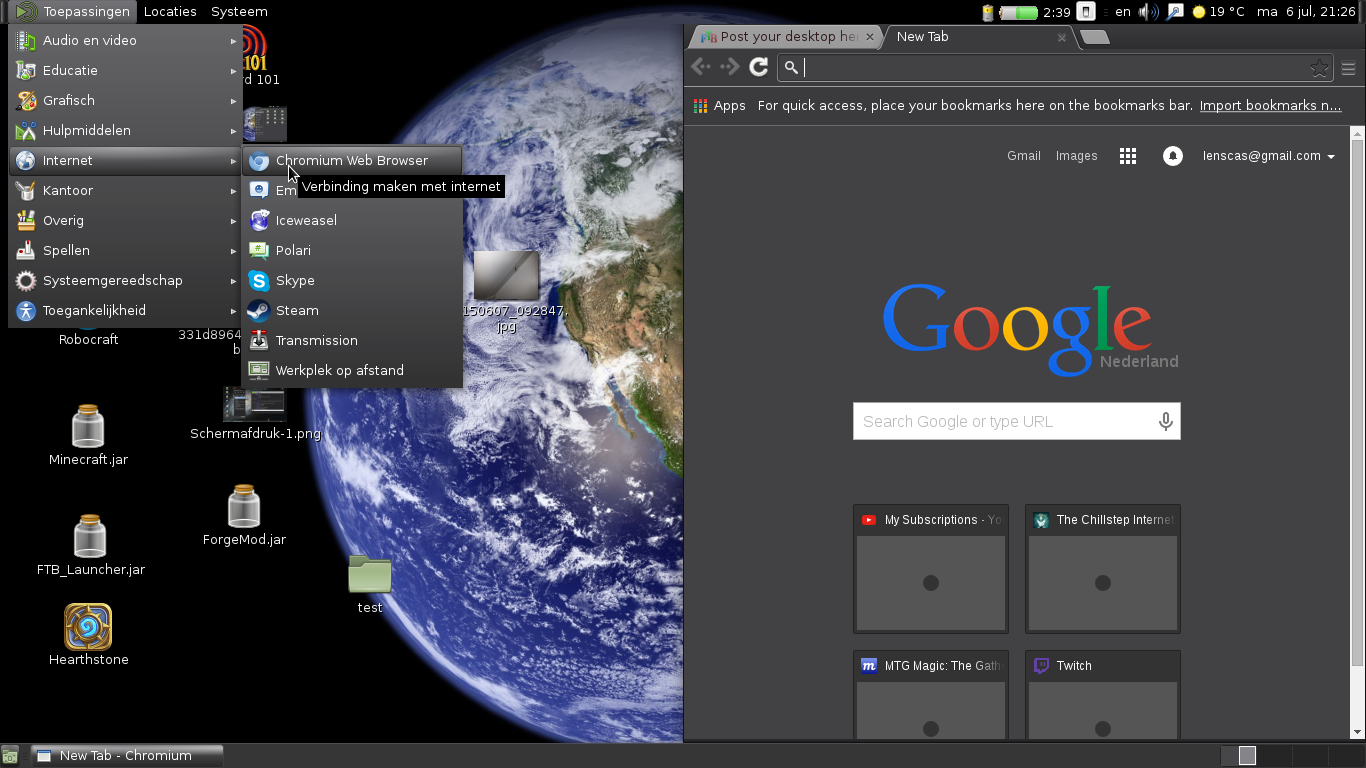Click the Gmail link
The height and width of the screenshot is (768, 1366).
(x=1023, y=156)
